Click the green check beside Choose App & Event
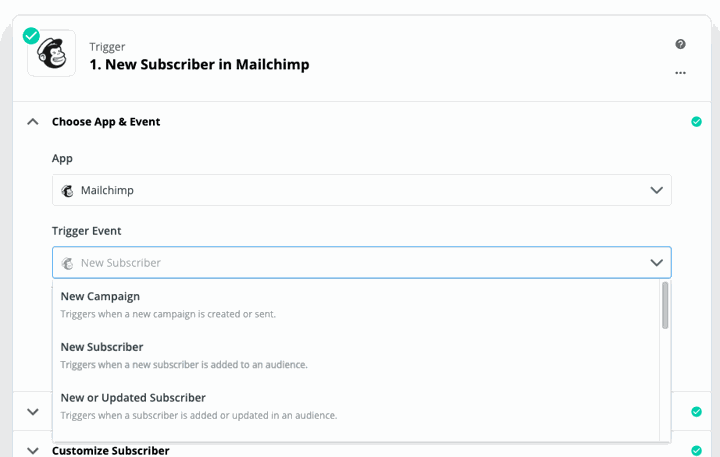Image resolution: width=720 pixels, height=457 pixels. click(x=697, y=122)
